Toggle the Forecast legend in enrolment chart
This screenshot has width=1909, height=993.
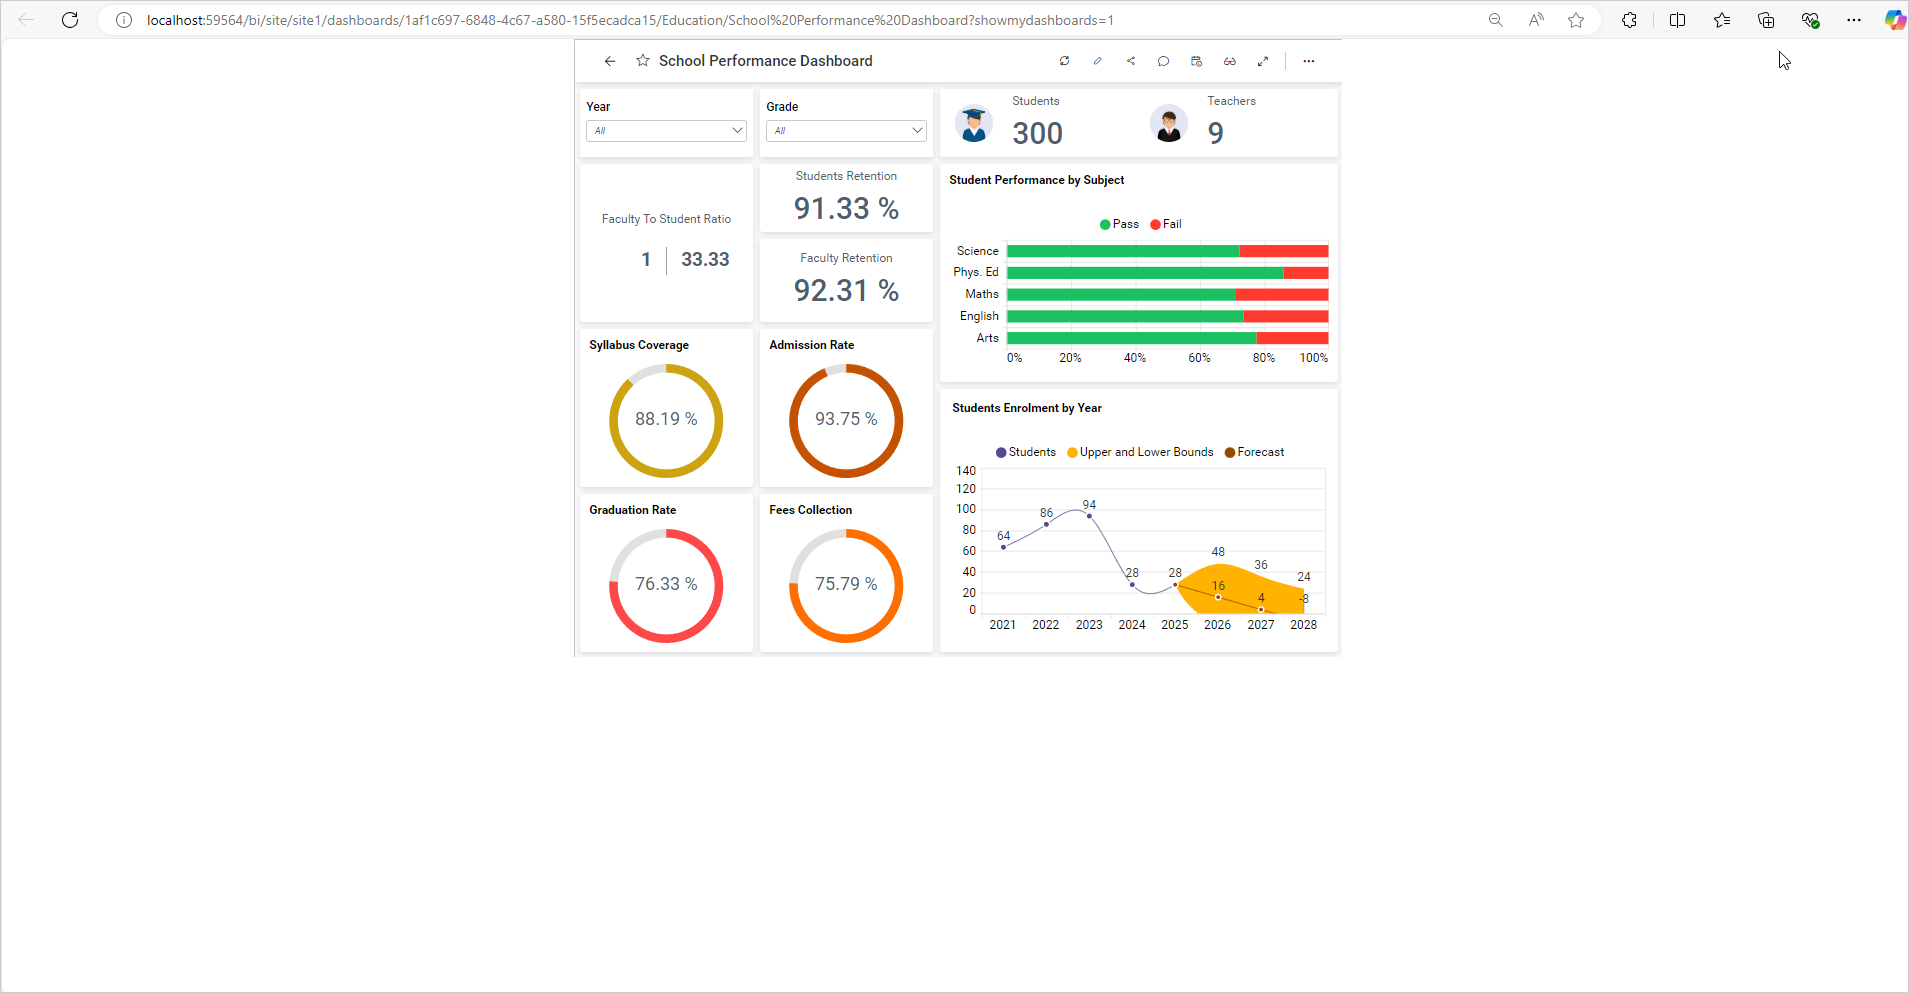[x=1254, y=452]
